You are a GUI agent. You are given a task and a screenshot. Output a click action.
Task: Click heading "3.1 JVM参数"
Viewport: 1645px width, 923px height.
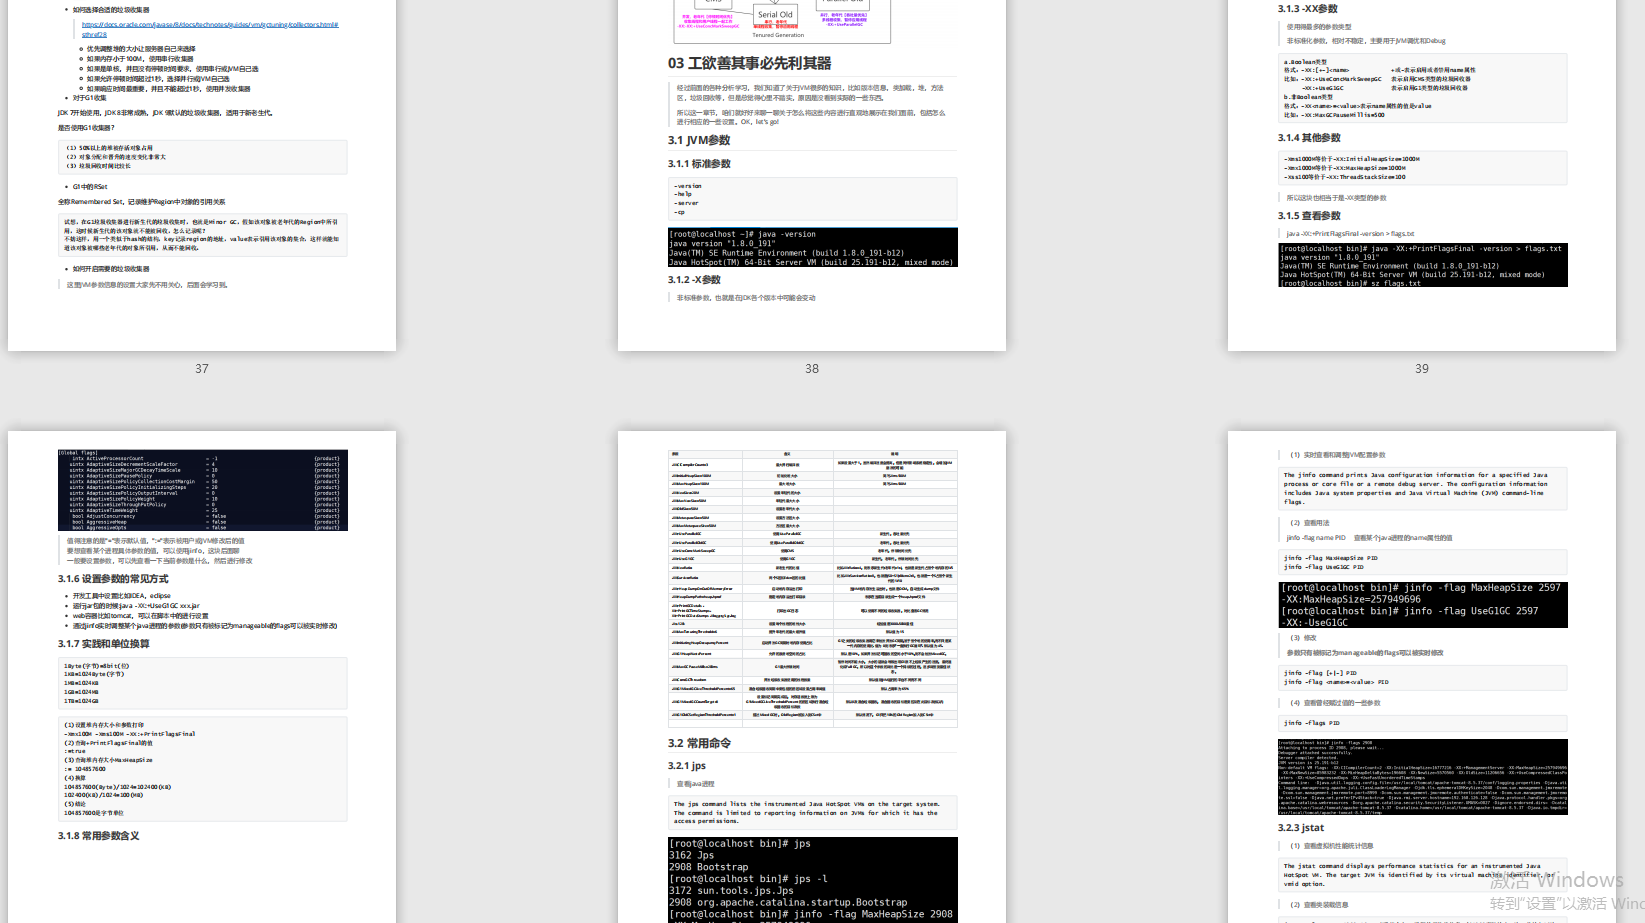point(699,140)
